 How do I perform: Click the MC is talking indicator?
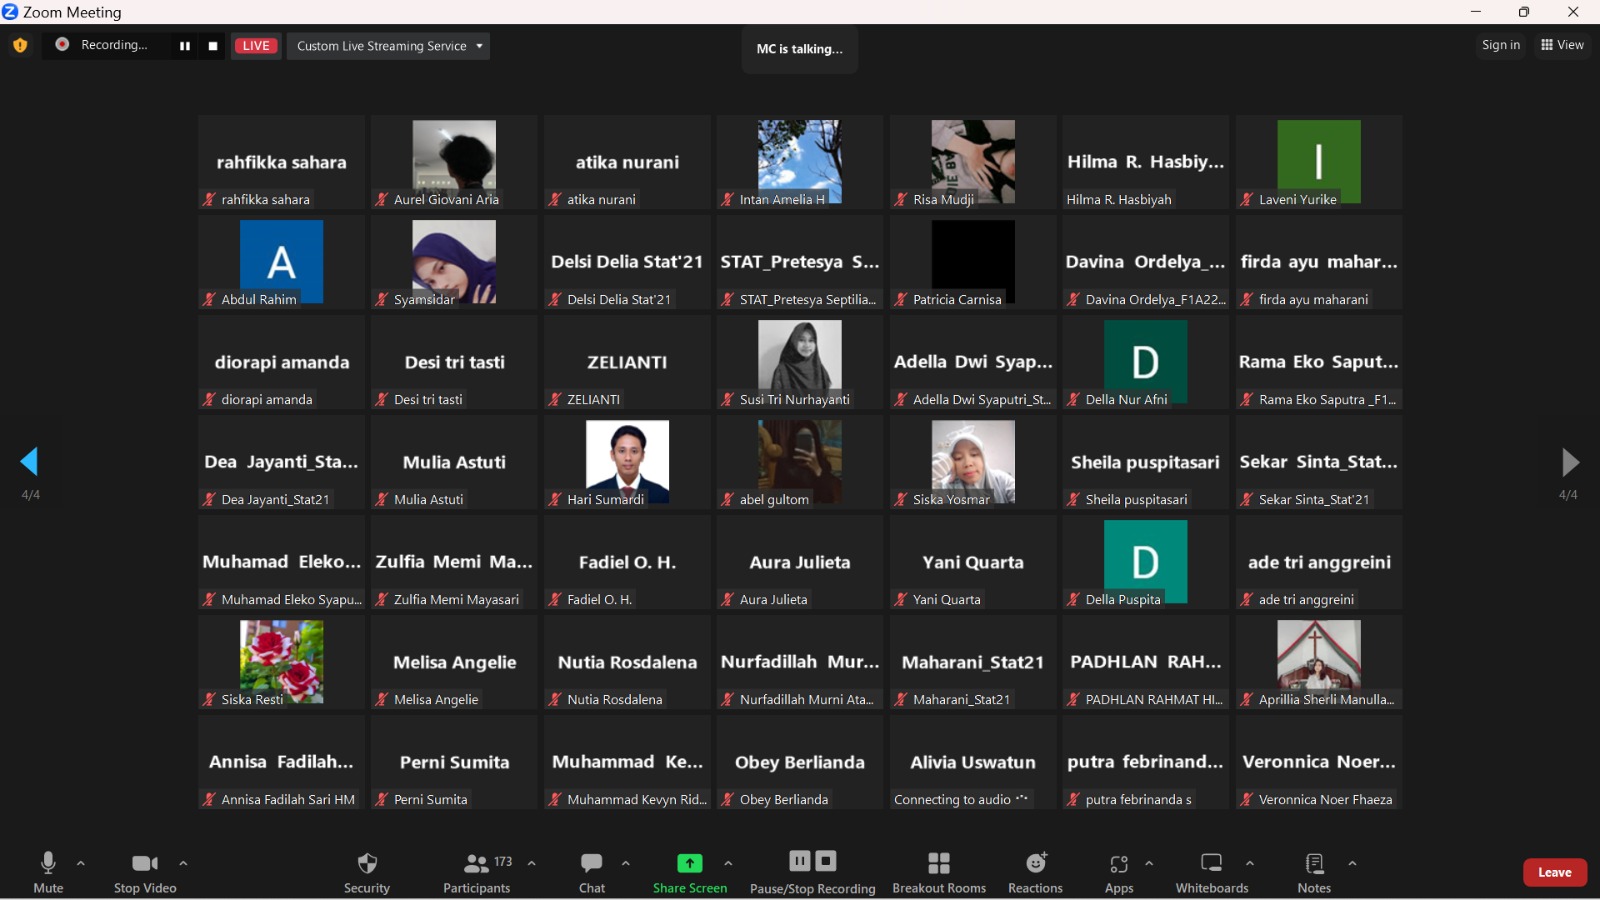tap(800, 49)
